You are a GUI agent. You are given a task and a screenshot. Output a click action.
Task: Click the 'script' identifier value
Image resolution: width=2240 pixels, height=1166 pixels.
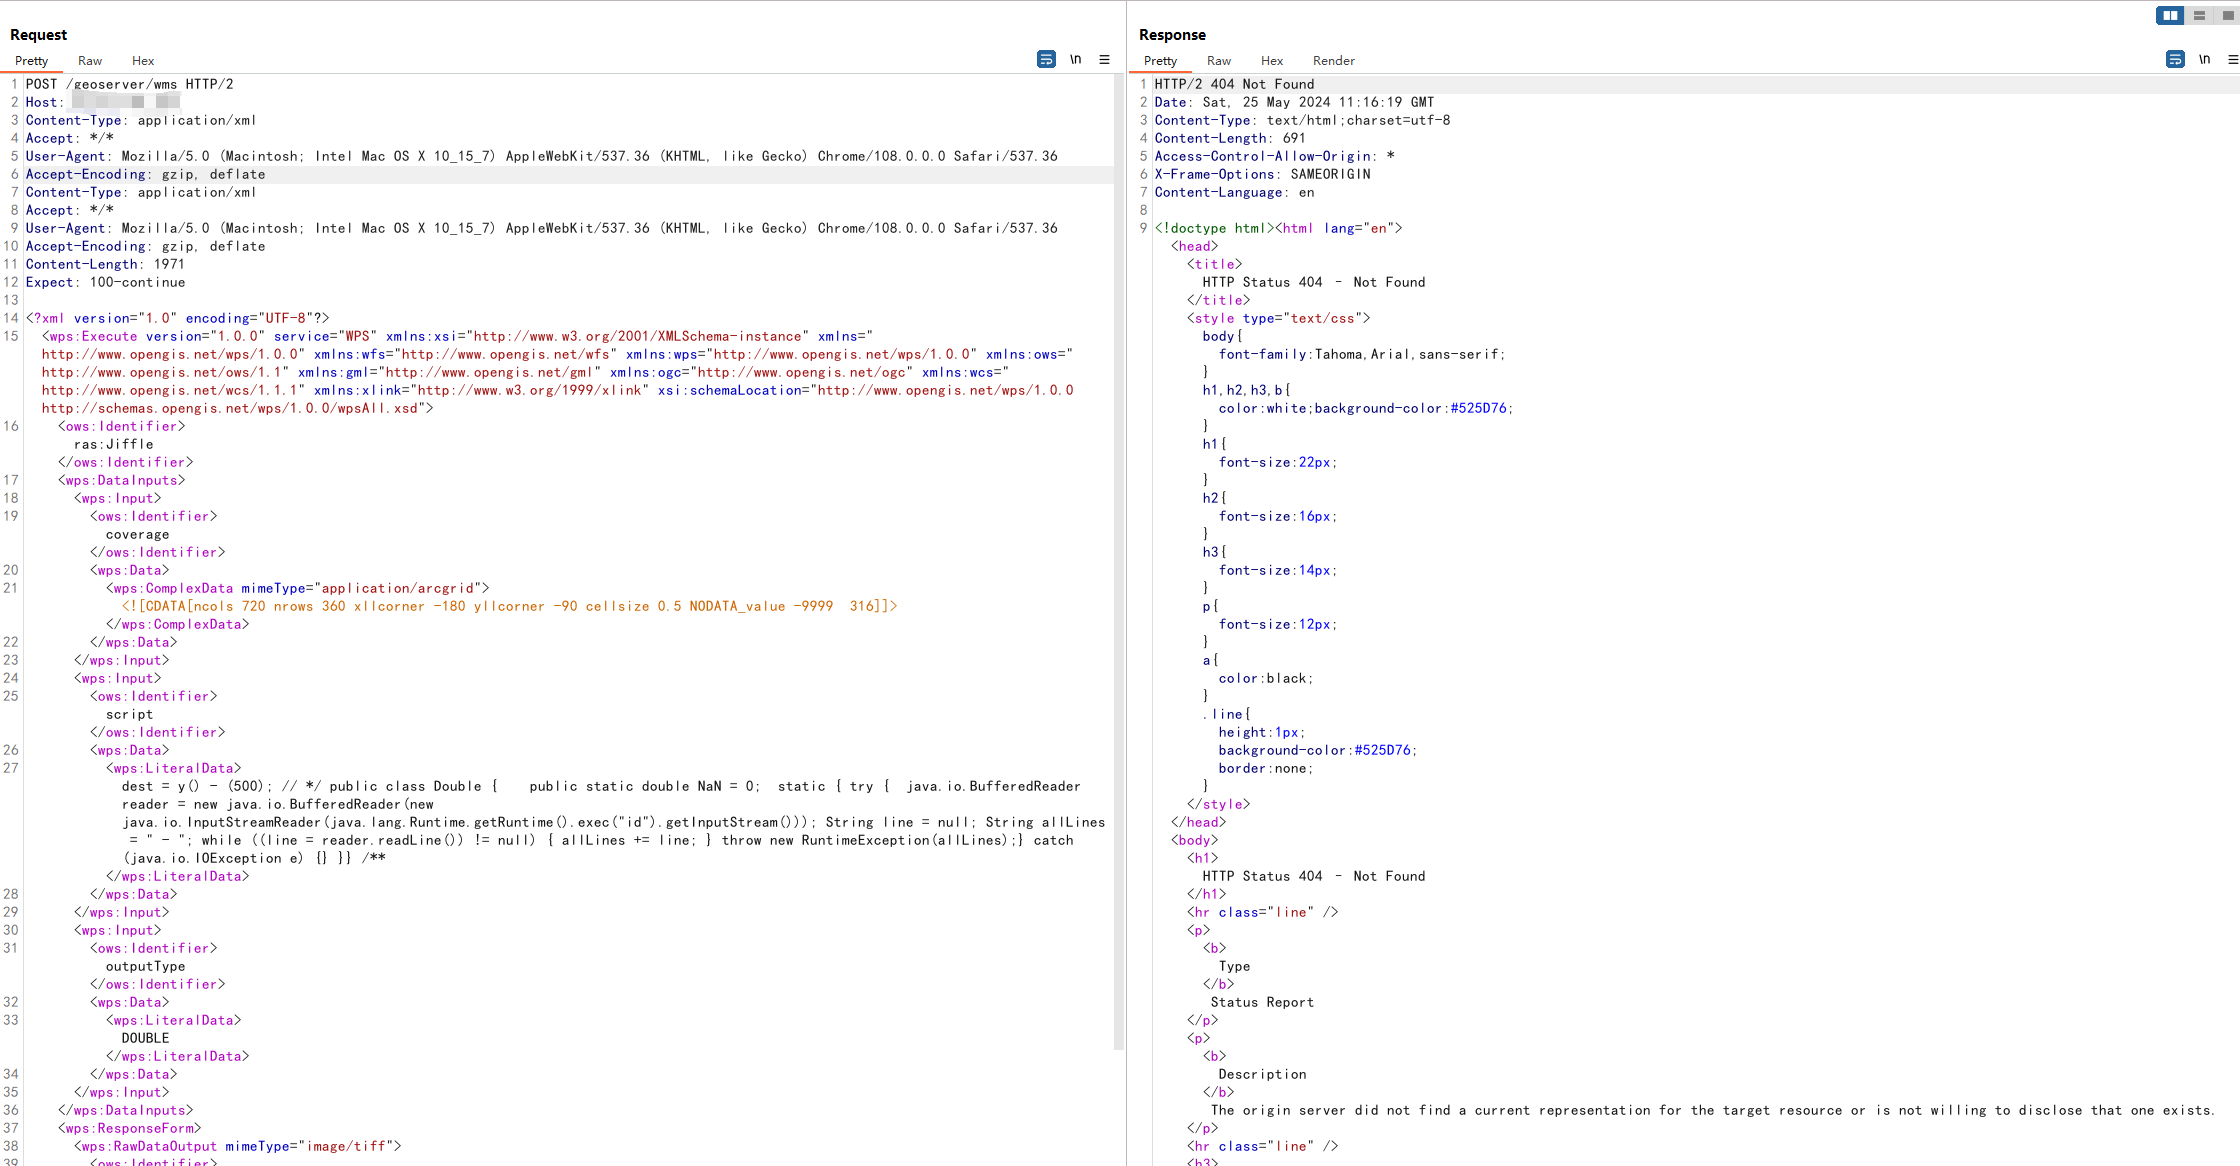[x=130, y=714]
